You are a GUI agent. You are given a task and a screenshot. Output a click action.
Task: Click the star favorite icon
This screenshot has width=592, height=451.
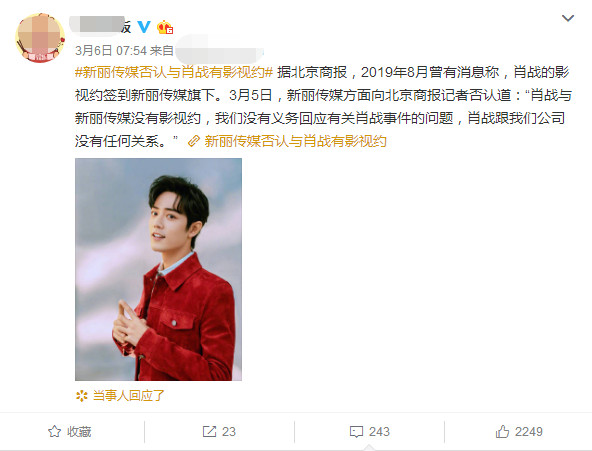coord(54,431)
